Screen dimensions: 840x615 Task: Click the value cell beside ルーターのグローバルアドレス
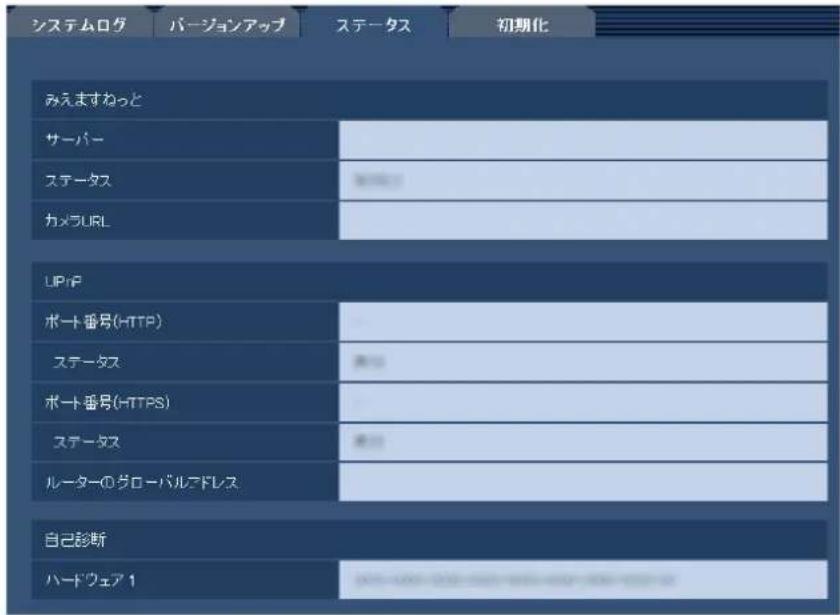[x=583, y=482]
